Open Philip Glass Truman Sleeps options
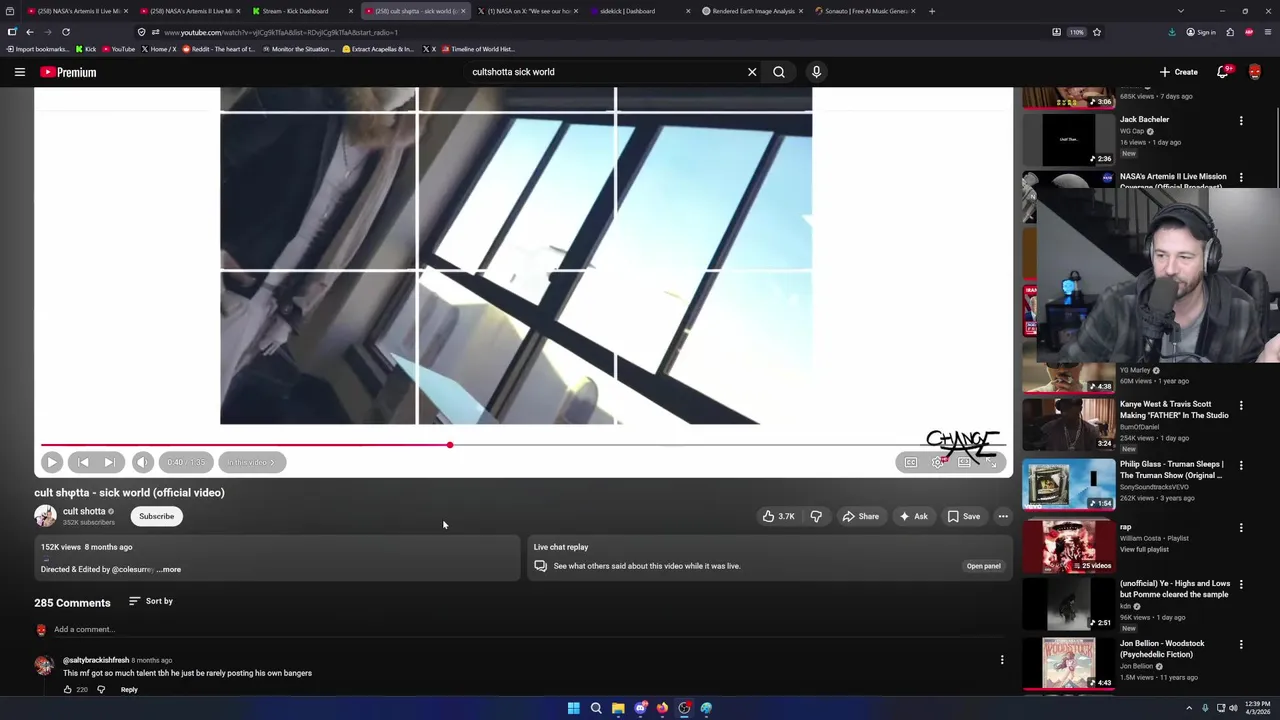Screen dimensions: 1280x720 [x=1241, y=466]
